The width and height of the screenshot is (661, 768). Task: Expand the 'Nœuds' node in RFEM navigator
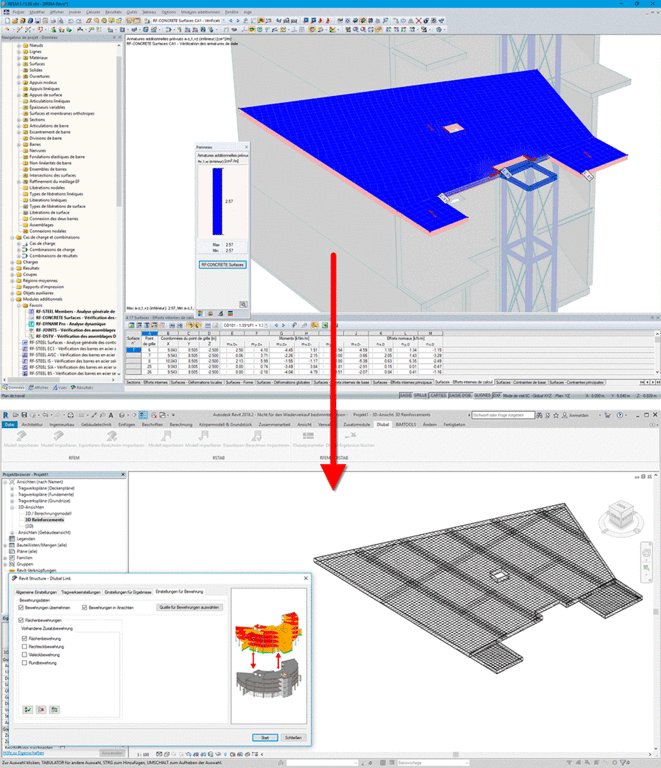[19, 45]
